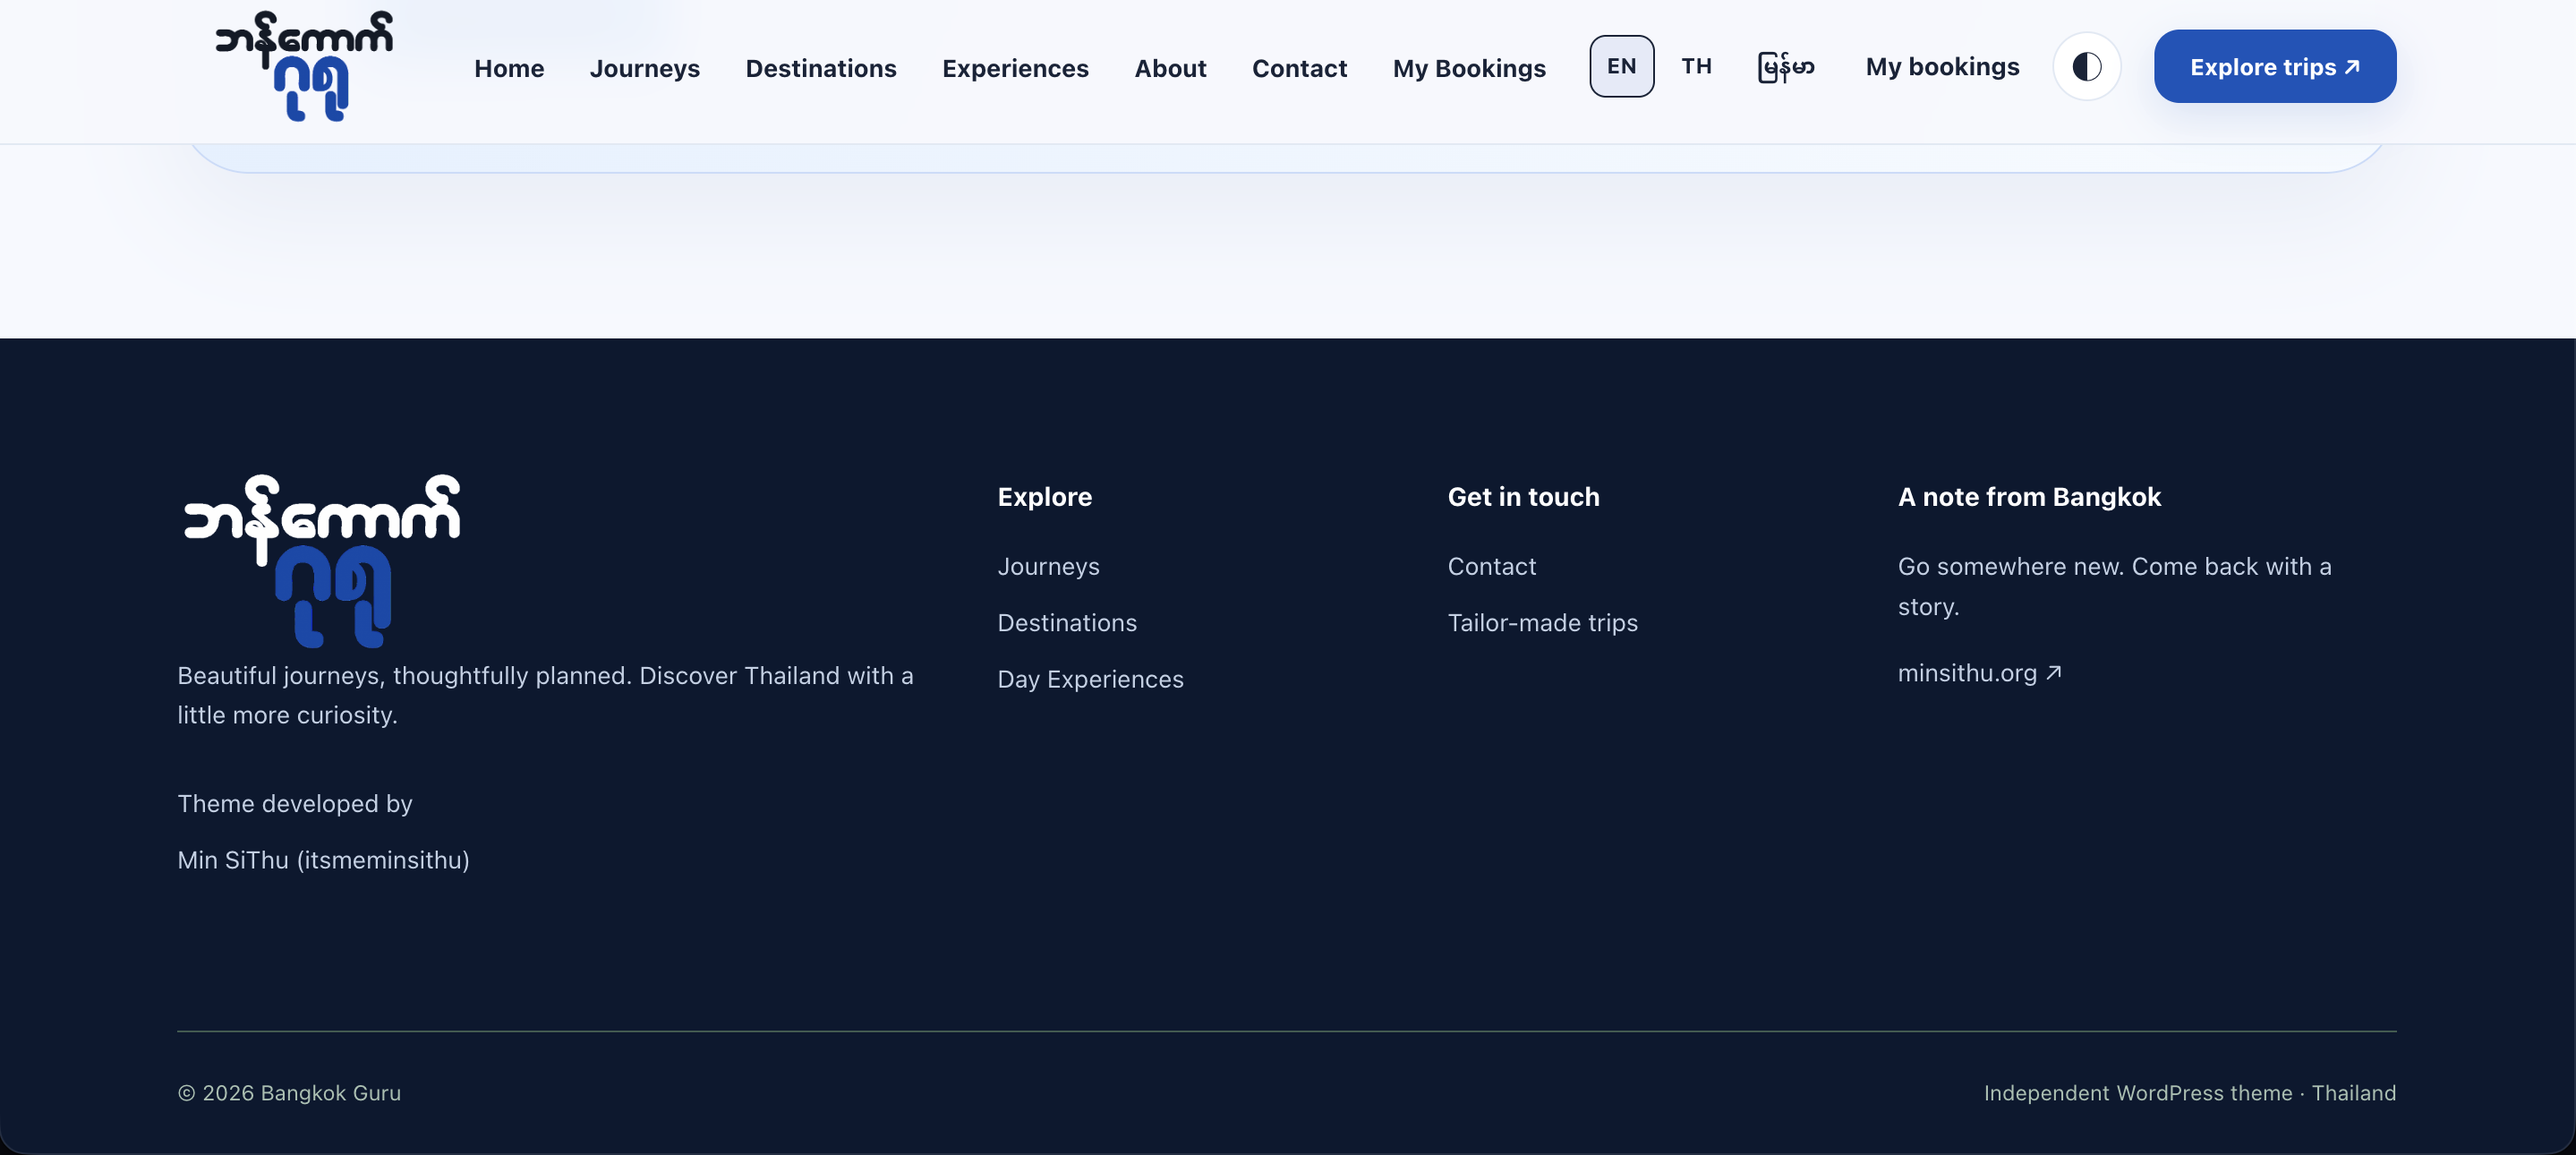Open Experiences nav item
Screen dimensions: 2576x1155
1015,68
